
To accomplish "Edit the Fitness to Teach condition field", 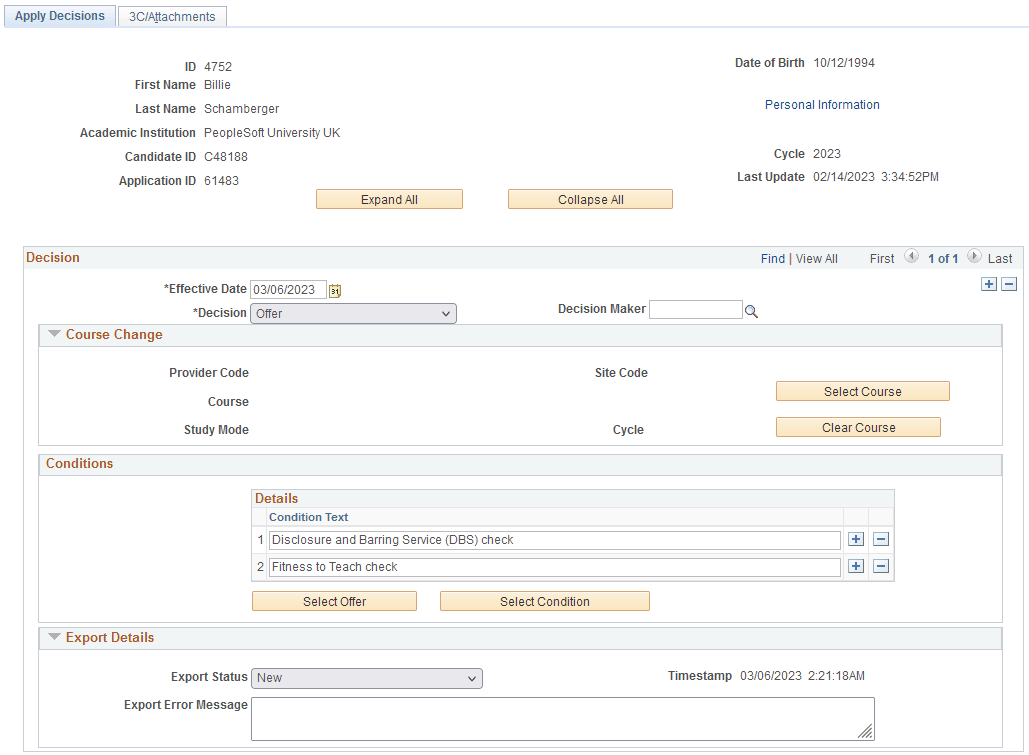I will pyautogui.click(x=555, y=567).
